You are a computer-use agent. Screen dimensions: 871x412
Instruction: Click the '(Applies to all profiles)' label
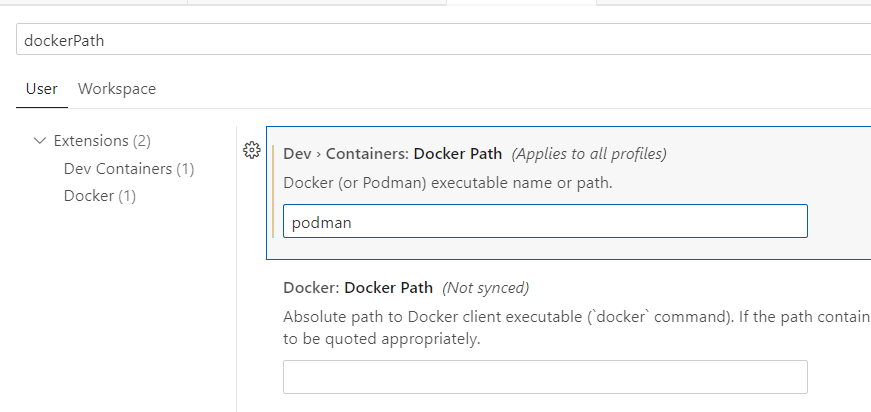pos(589,153)
